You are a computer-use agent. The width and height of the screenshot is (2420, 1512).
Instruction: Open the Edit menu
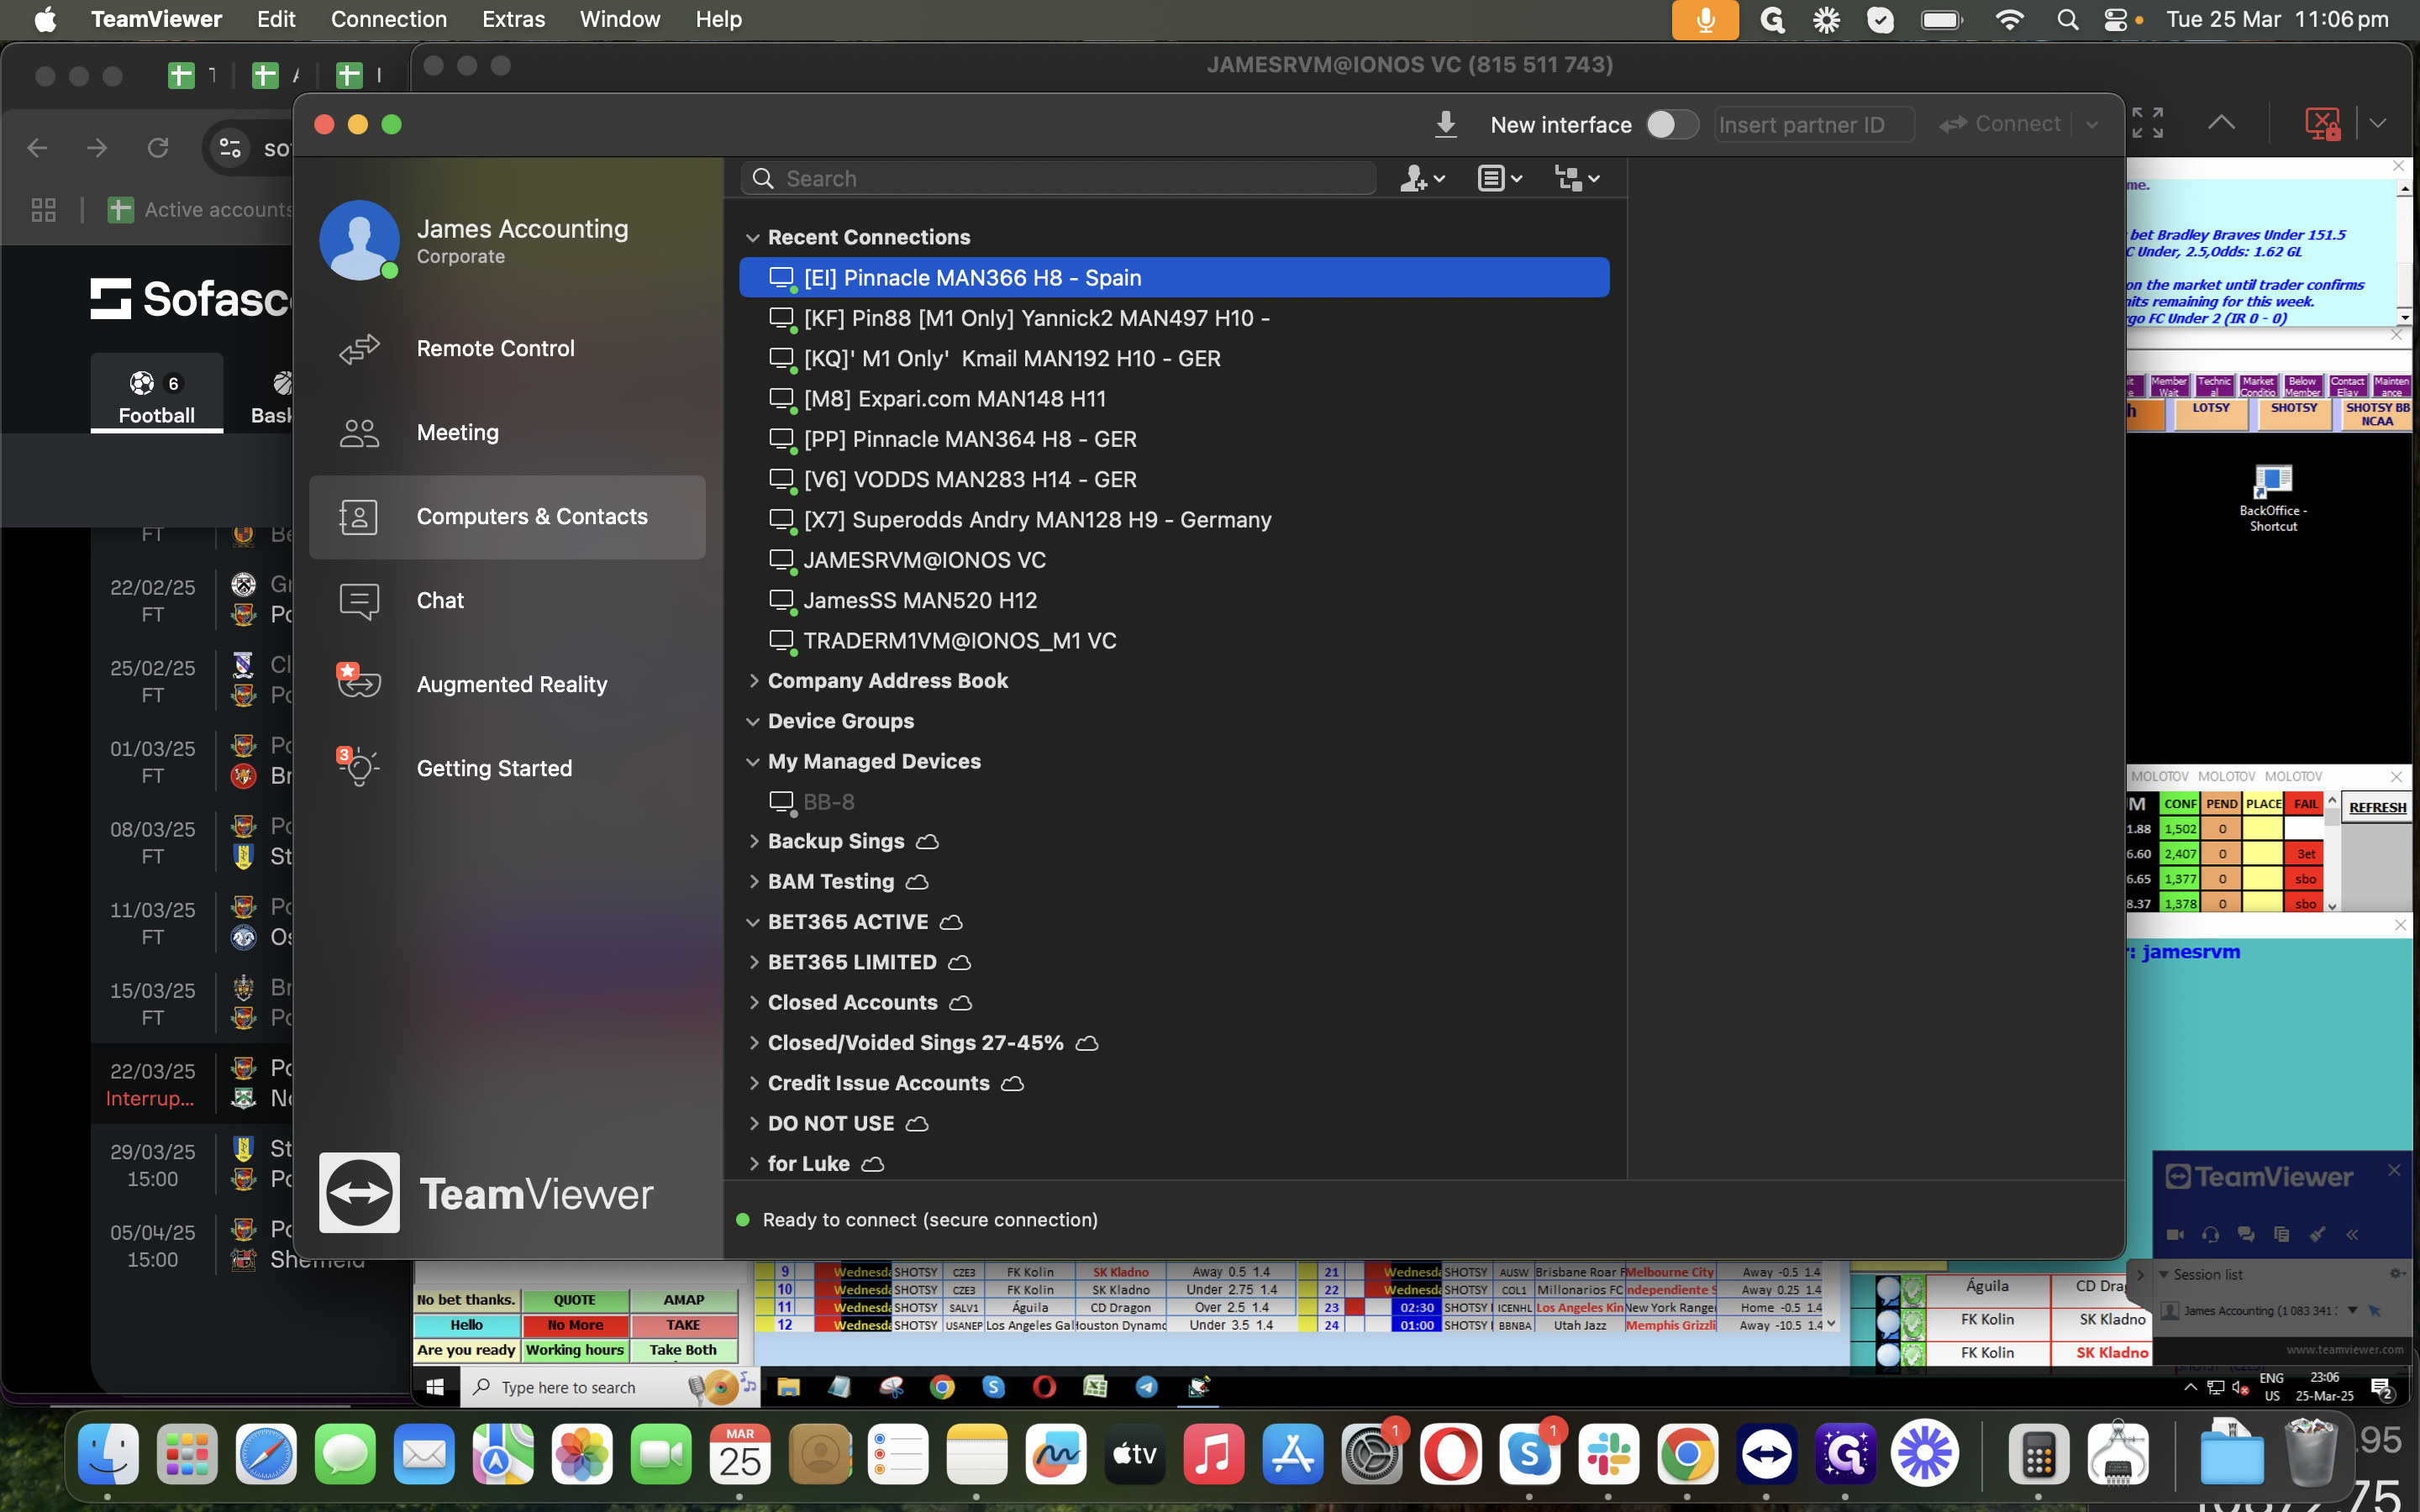pyautogui.click(x=276, y=19)
